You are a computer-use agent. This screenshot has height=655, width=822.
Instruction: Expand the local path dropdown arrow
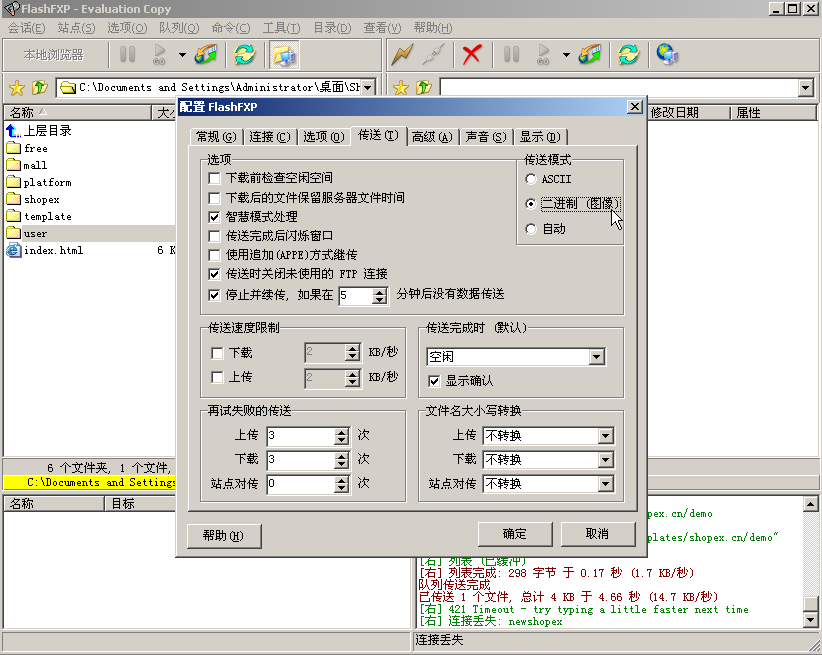tap(368, 88)
